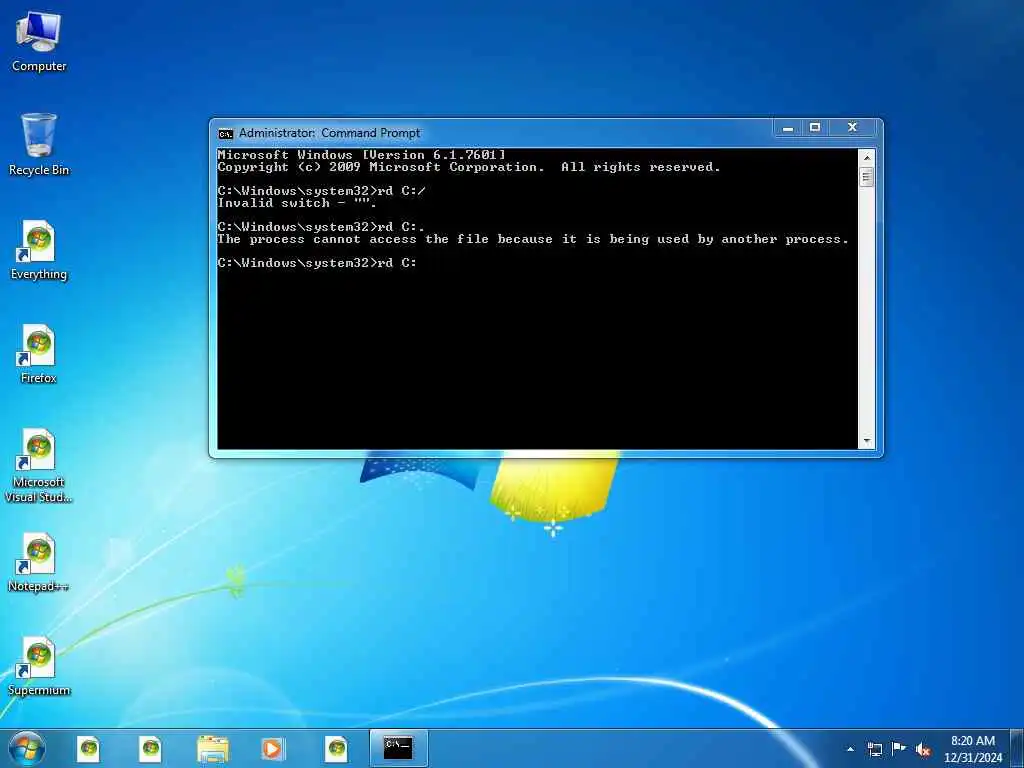1024x768 pixels.
Task: Show hidden system tray icons arrow
Action: [x=850, y=749]
